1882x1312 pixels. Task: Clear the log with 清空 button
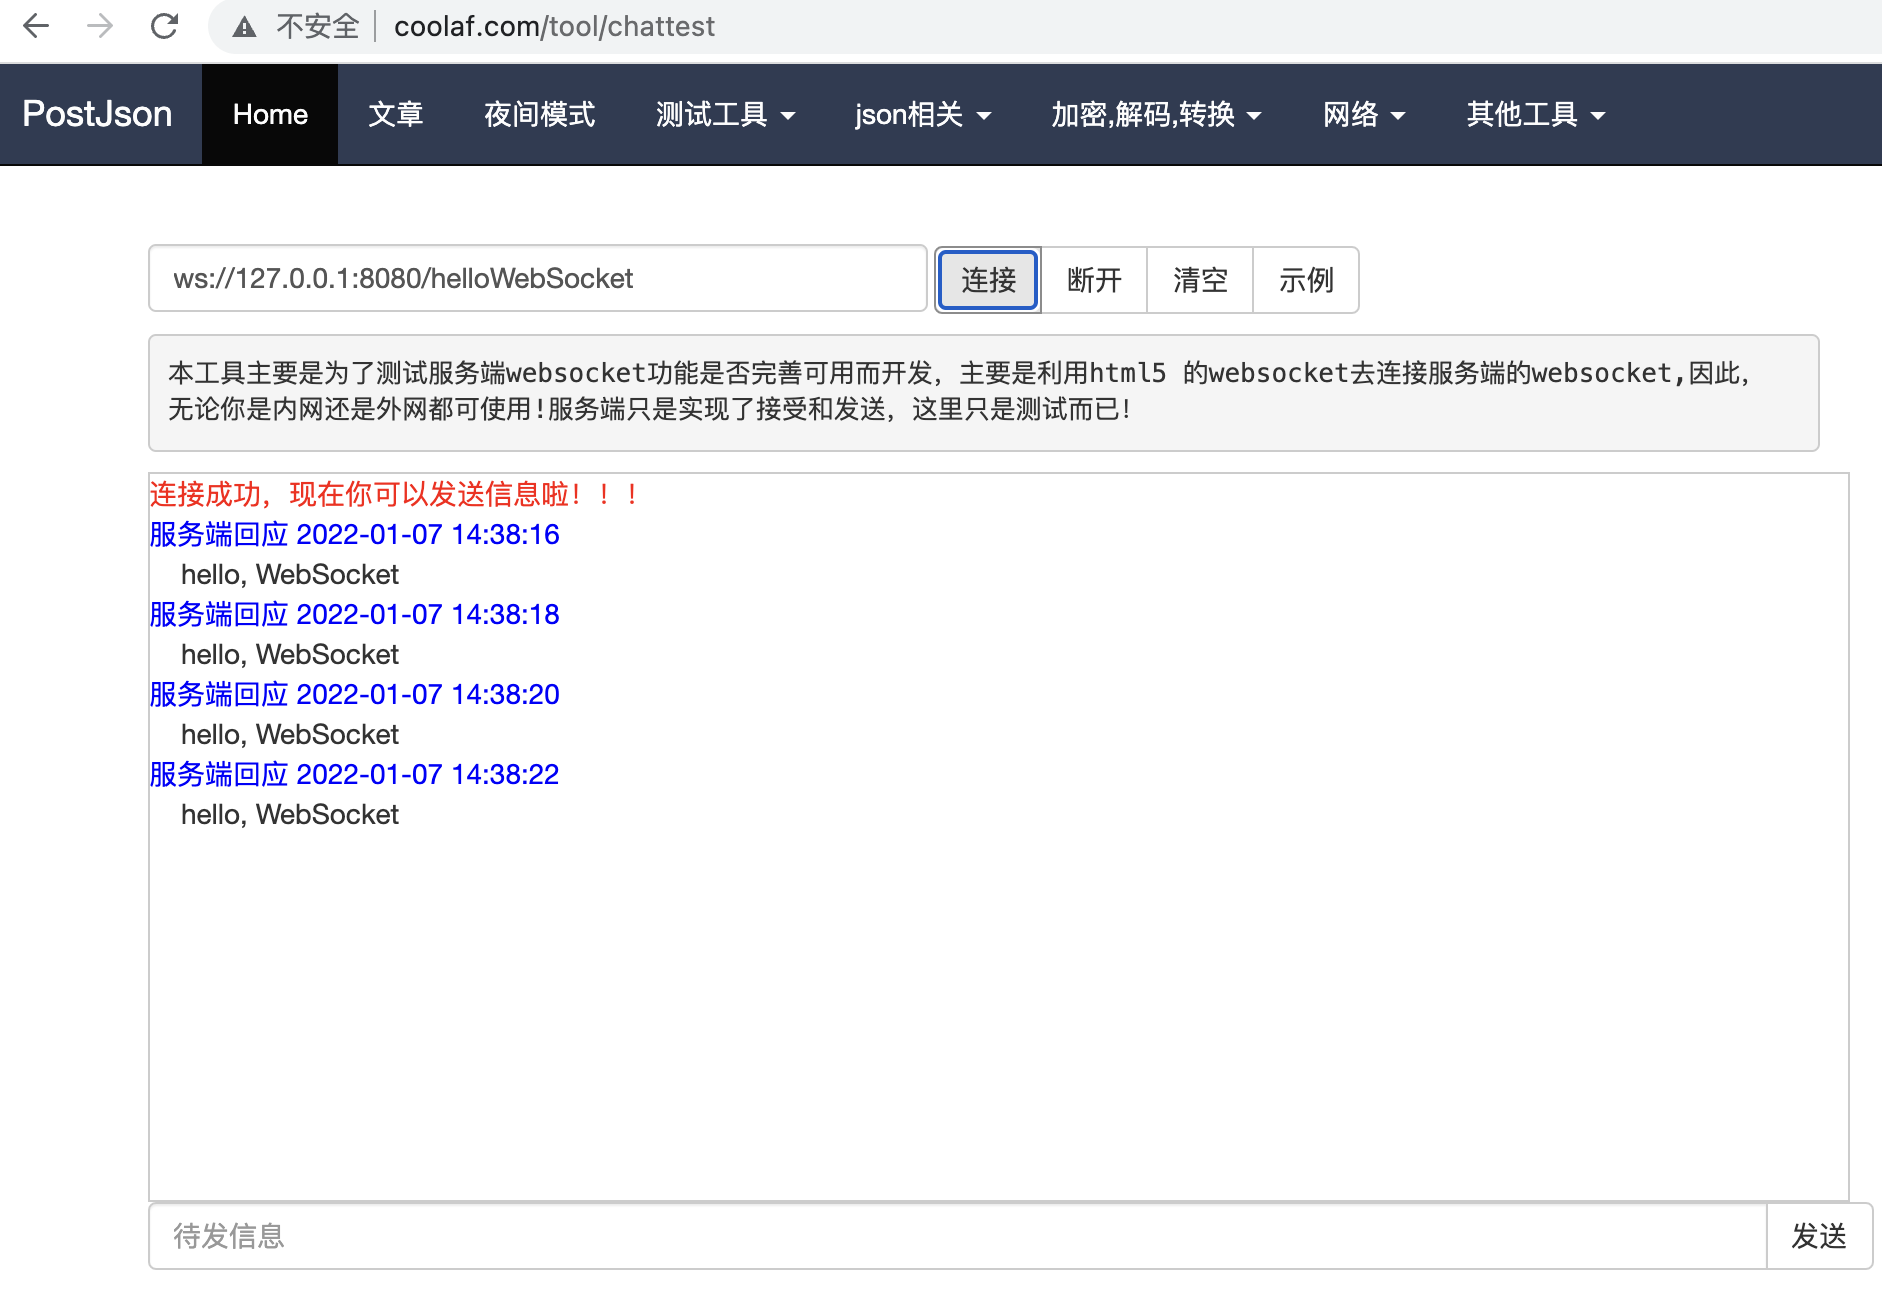tap(1200, 280)
